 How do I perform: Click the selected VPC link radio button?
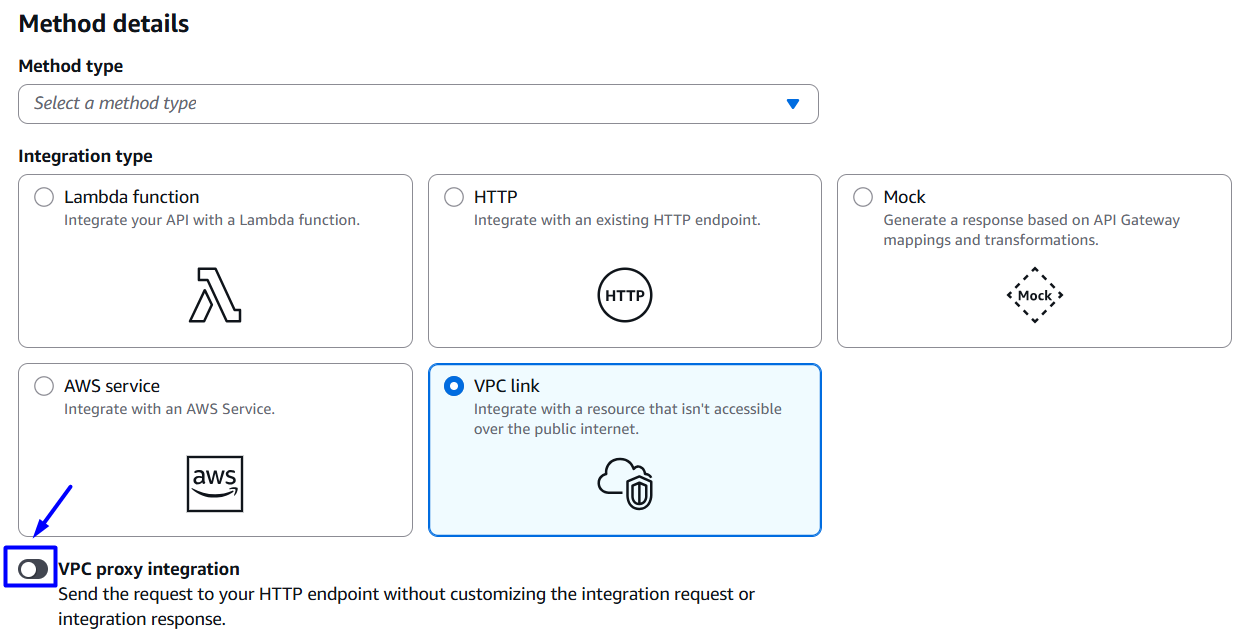pos(454,386)
